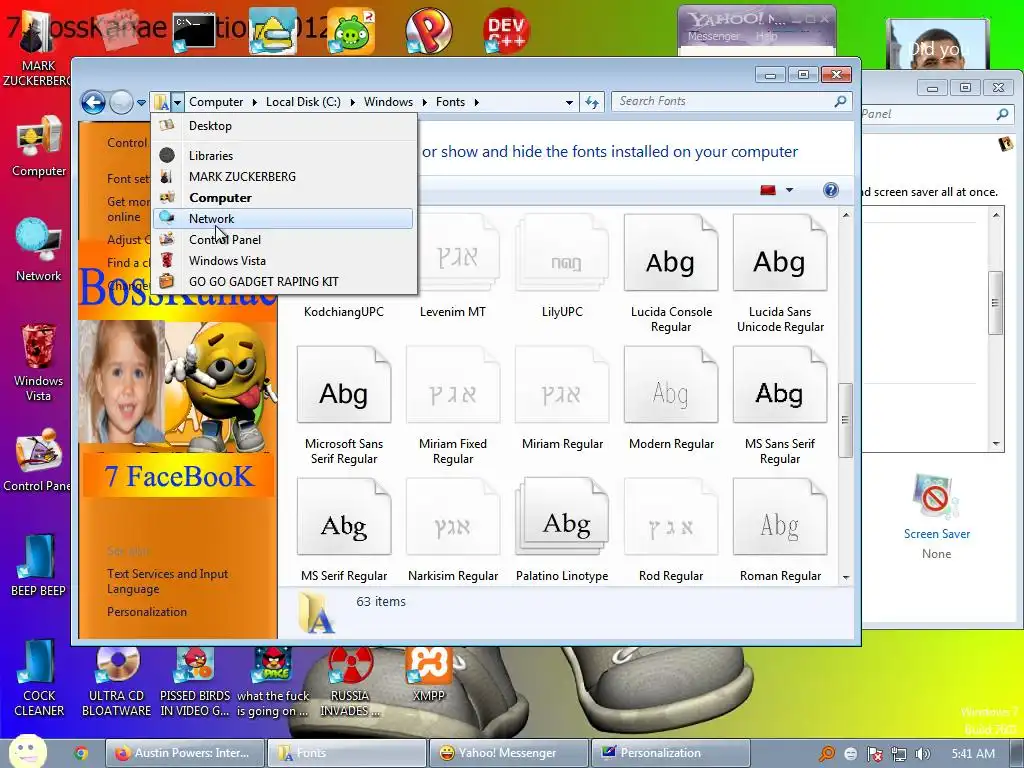Click the scroll down arrow in Fonts list
The height and width of the screenshot is (768, 1024).
tap(846, 577)
